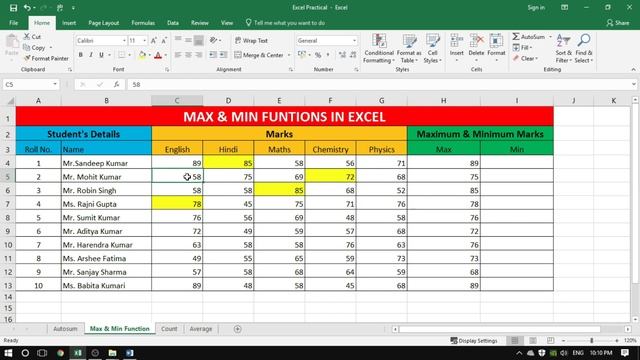This screenshot has width=640, height=360.
Task: Click the formula bar showing 58
Action: 380,84
